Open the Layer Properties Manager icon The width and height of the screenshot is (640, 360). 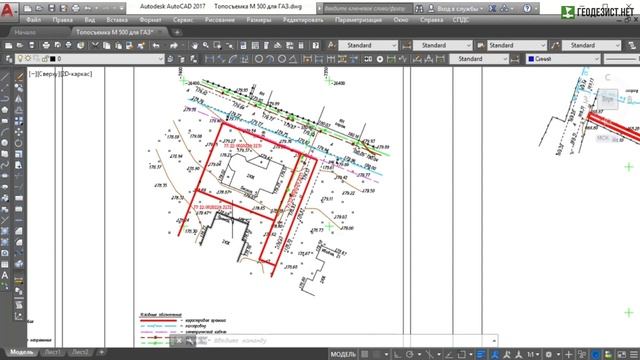point(9,59)
